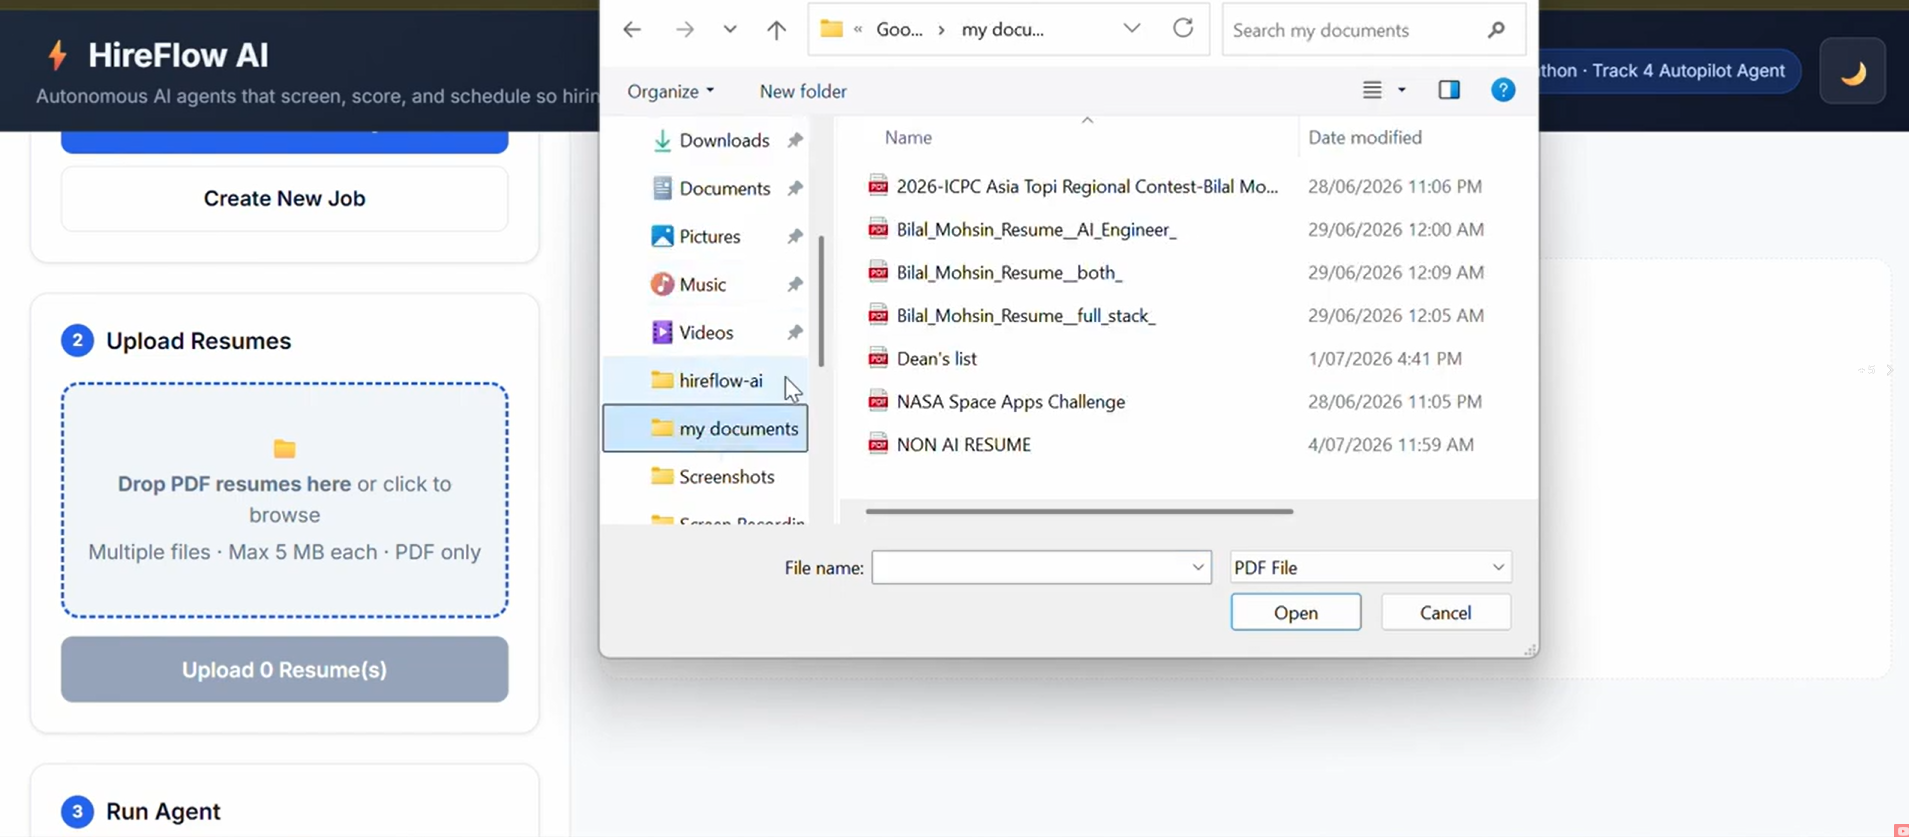Toggle dark mode with moon icon

coord(1852,71)
